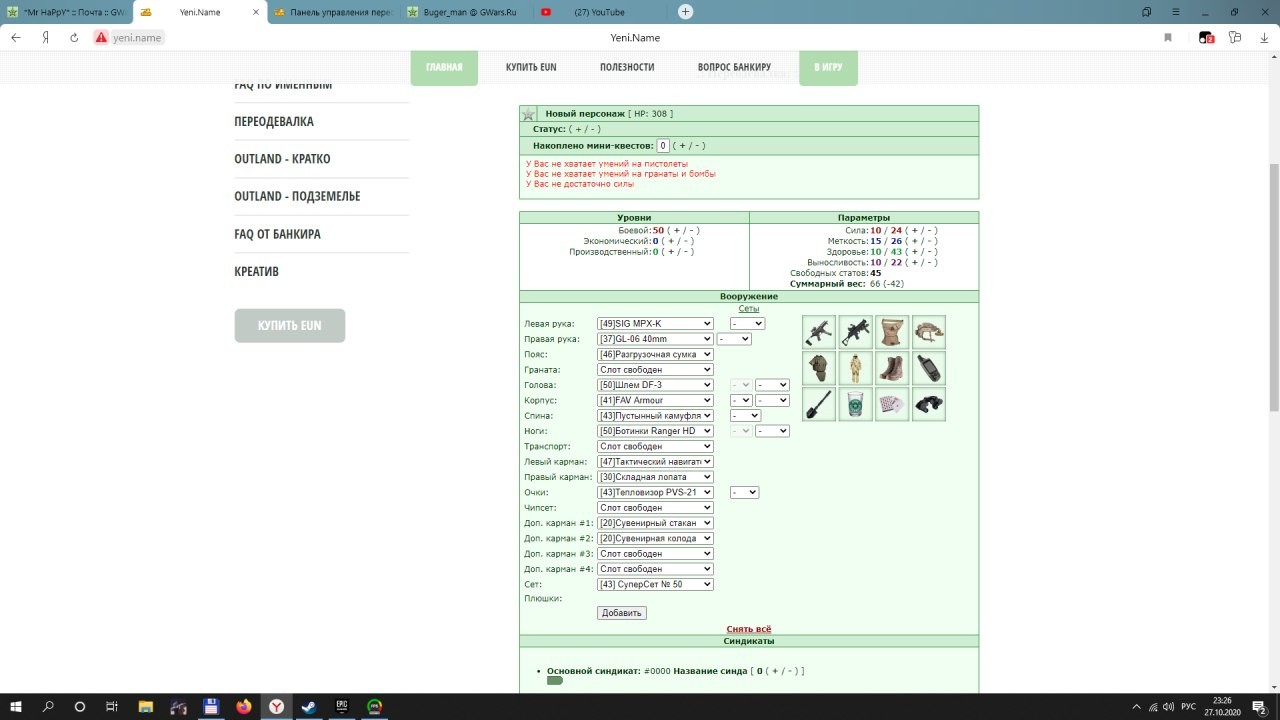Click the mini-quests count input field

pos(663,146)
